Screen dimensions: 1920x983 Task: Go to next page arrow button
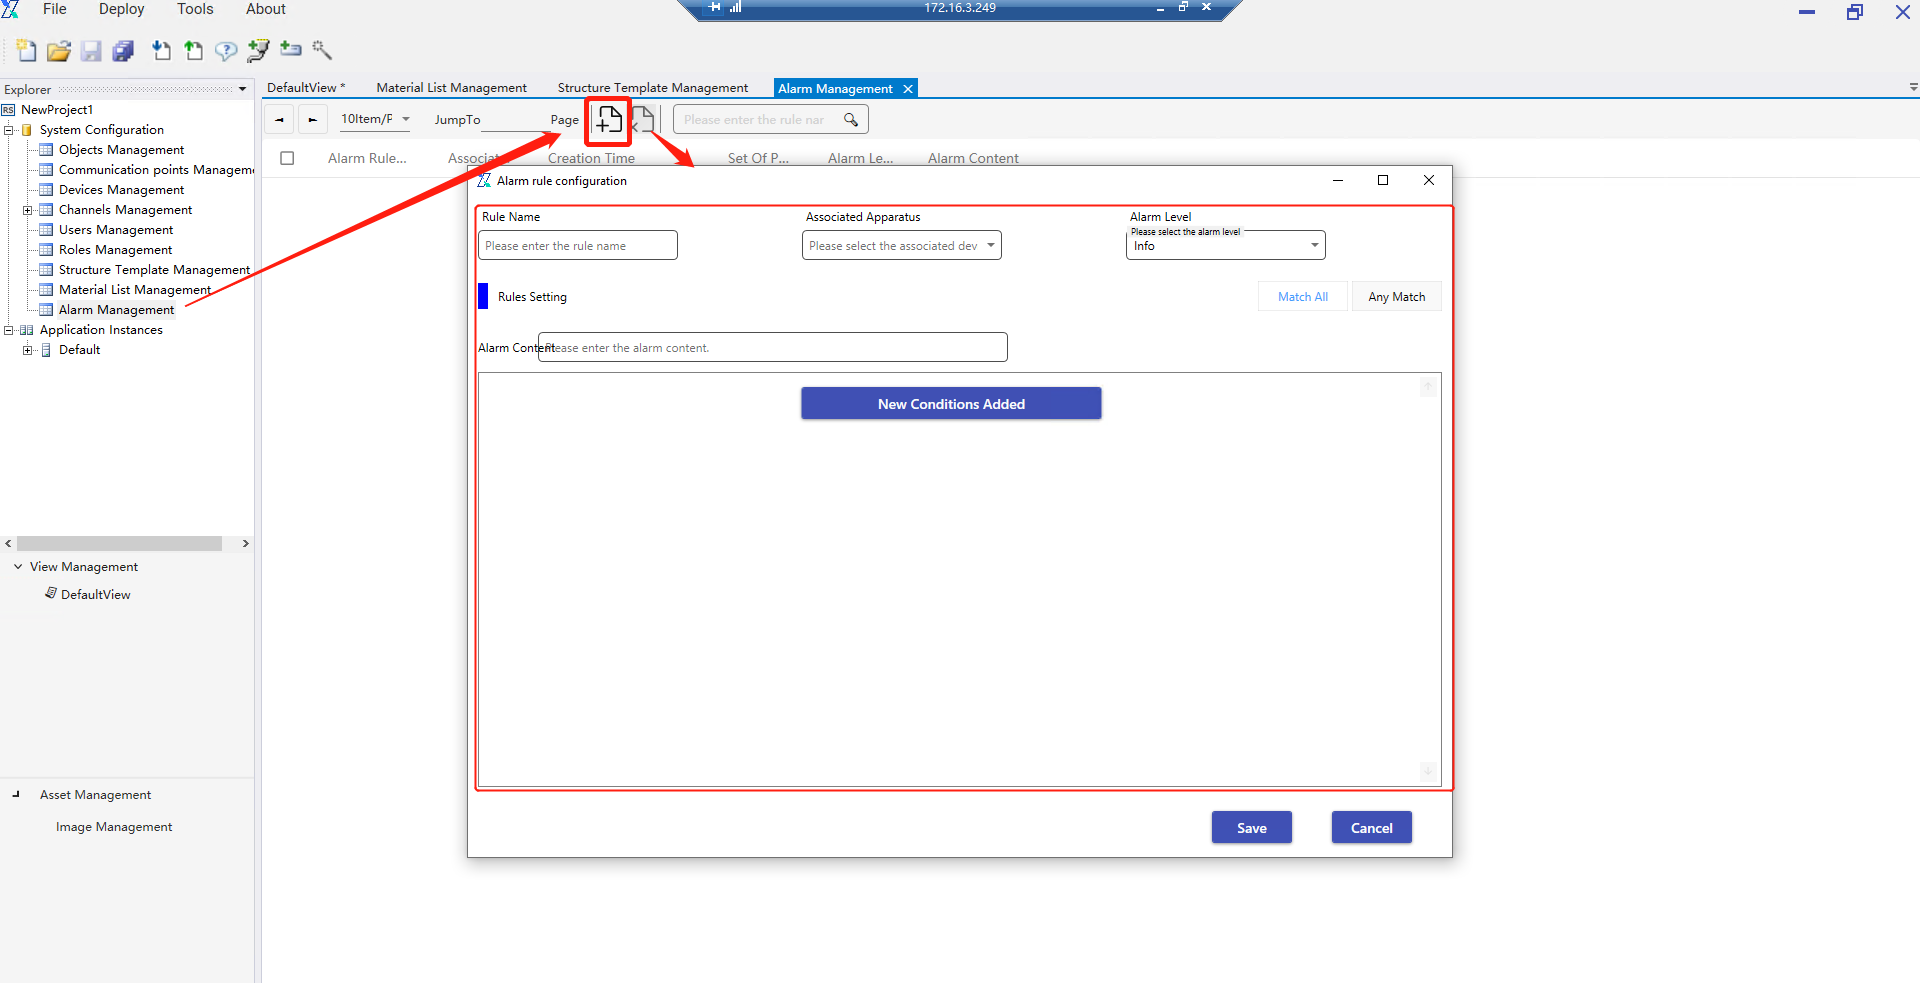[x=313, y=120]
